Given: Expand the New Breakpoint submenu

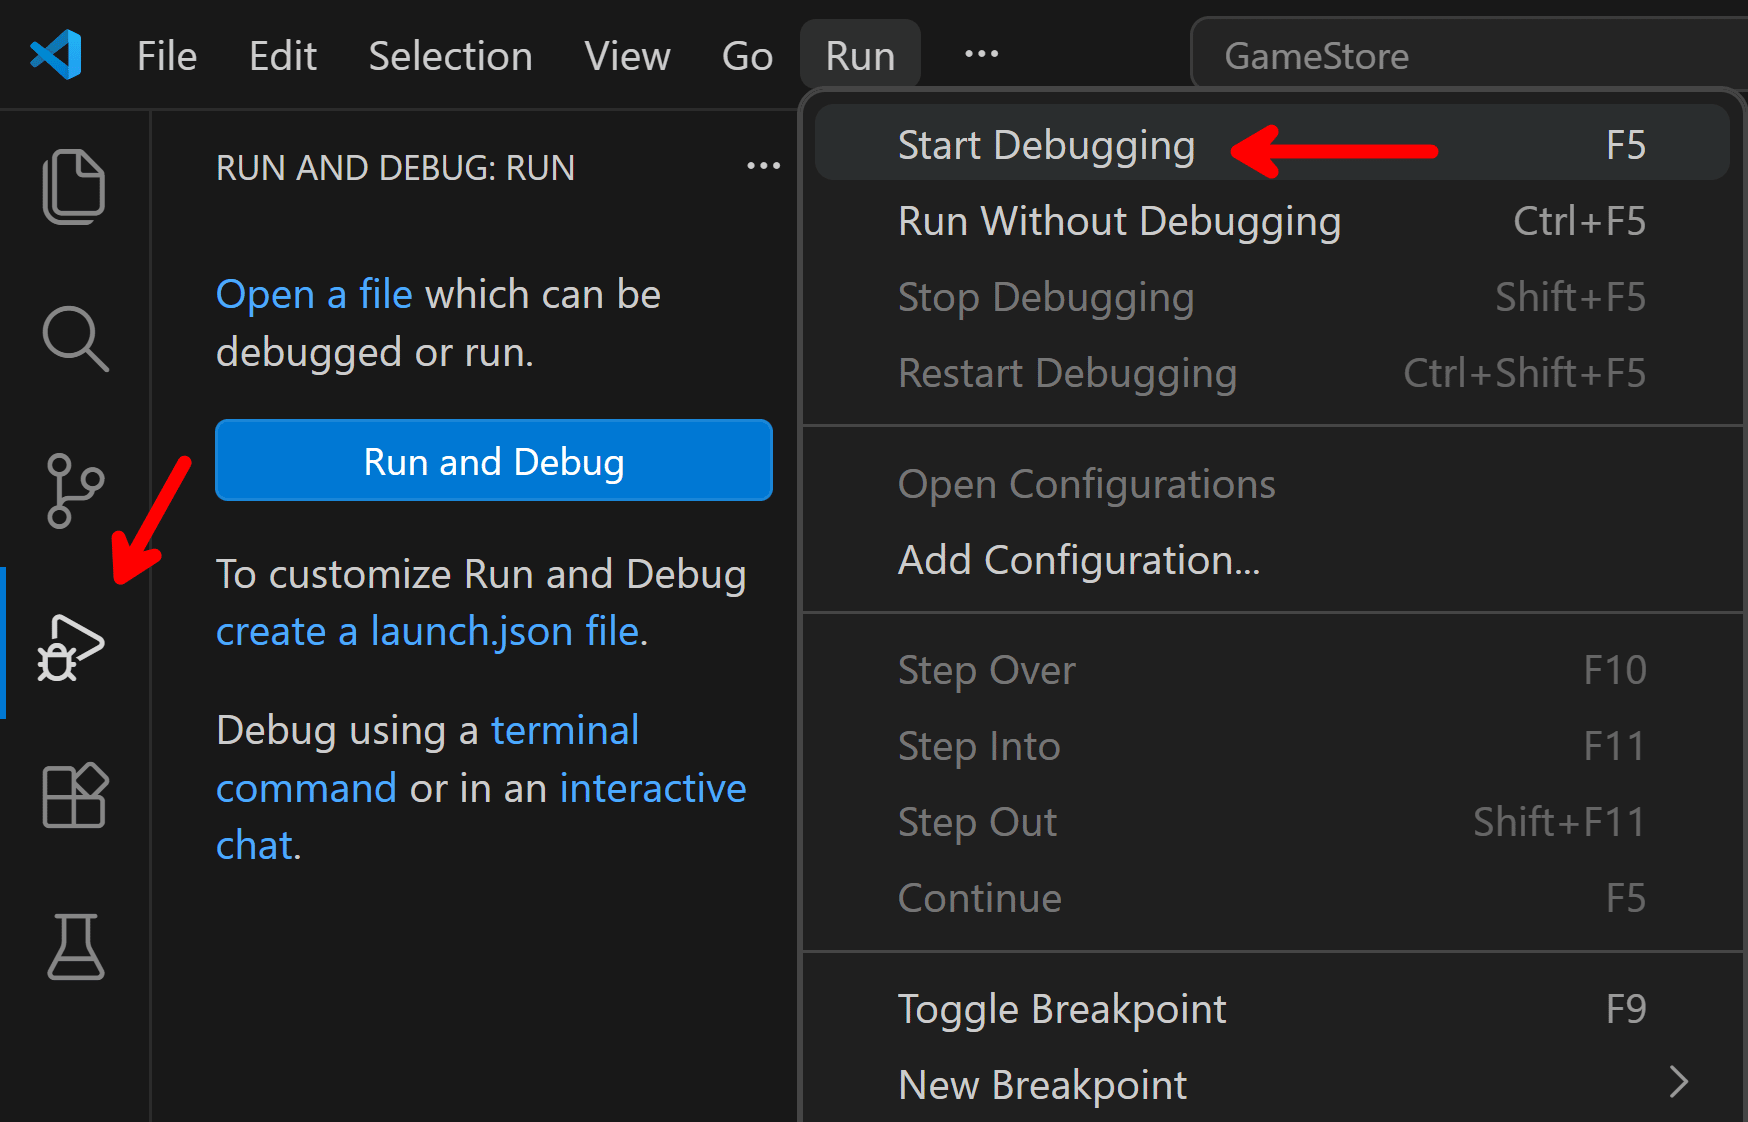Looking at the screenshot, I should [1272, 1085].
